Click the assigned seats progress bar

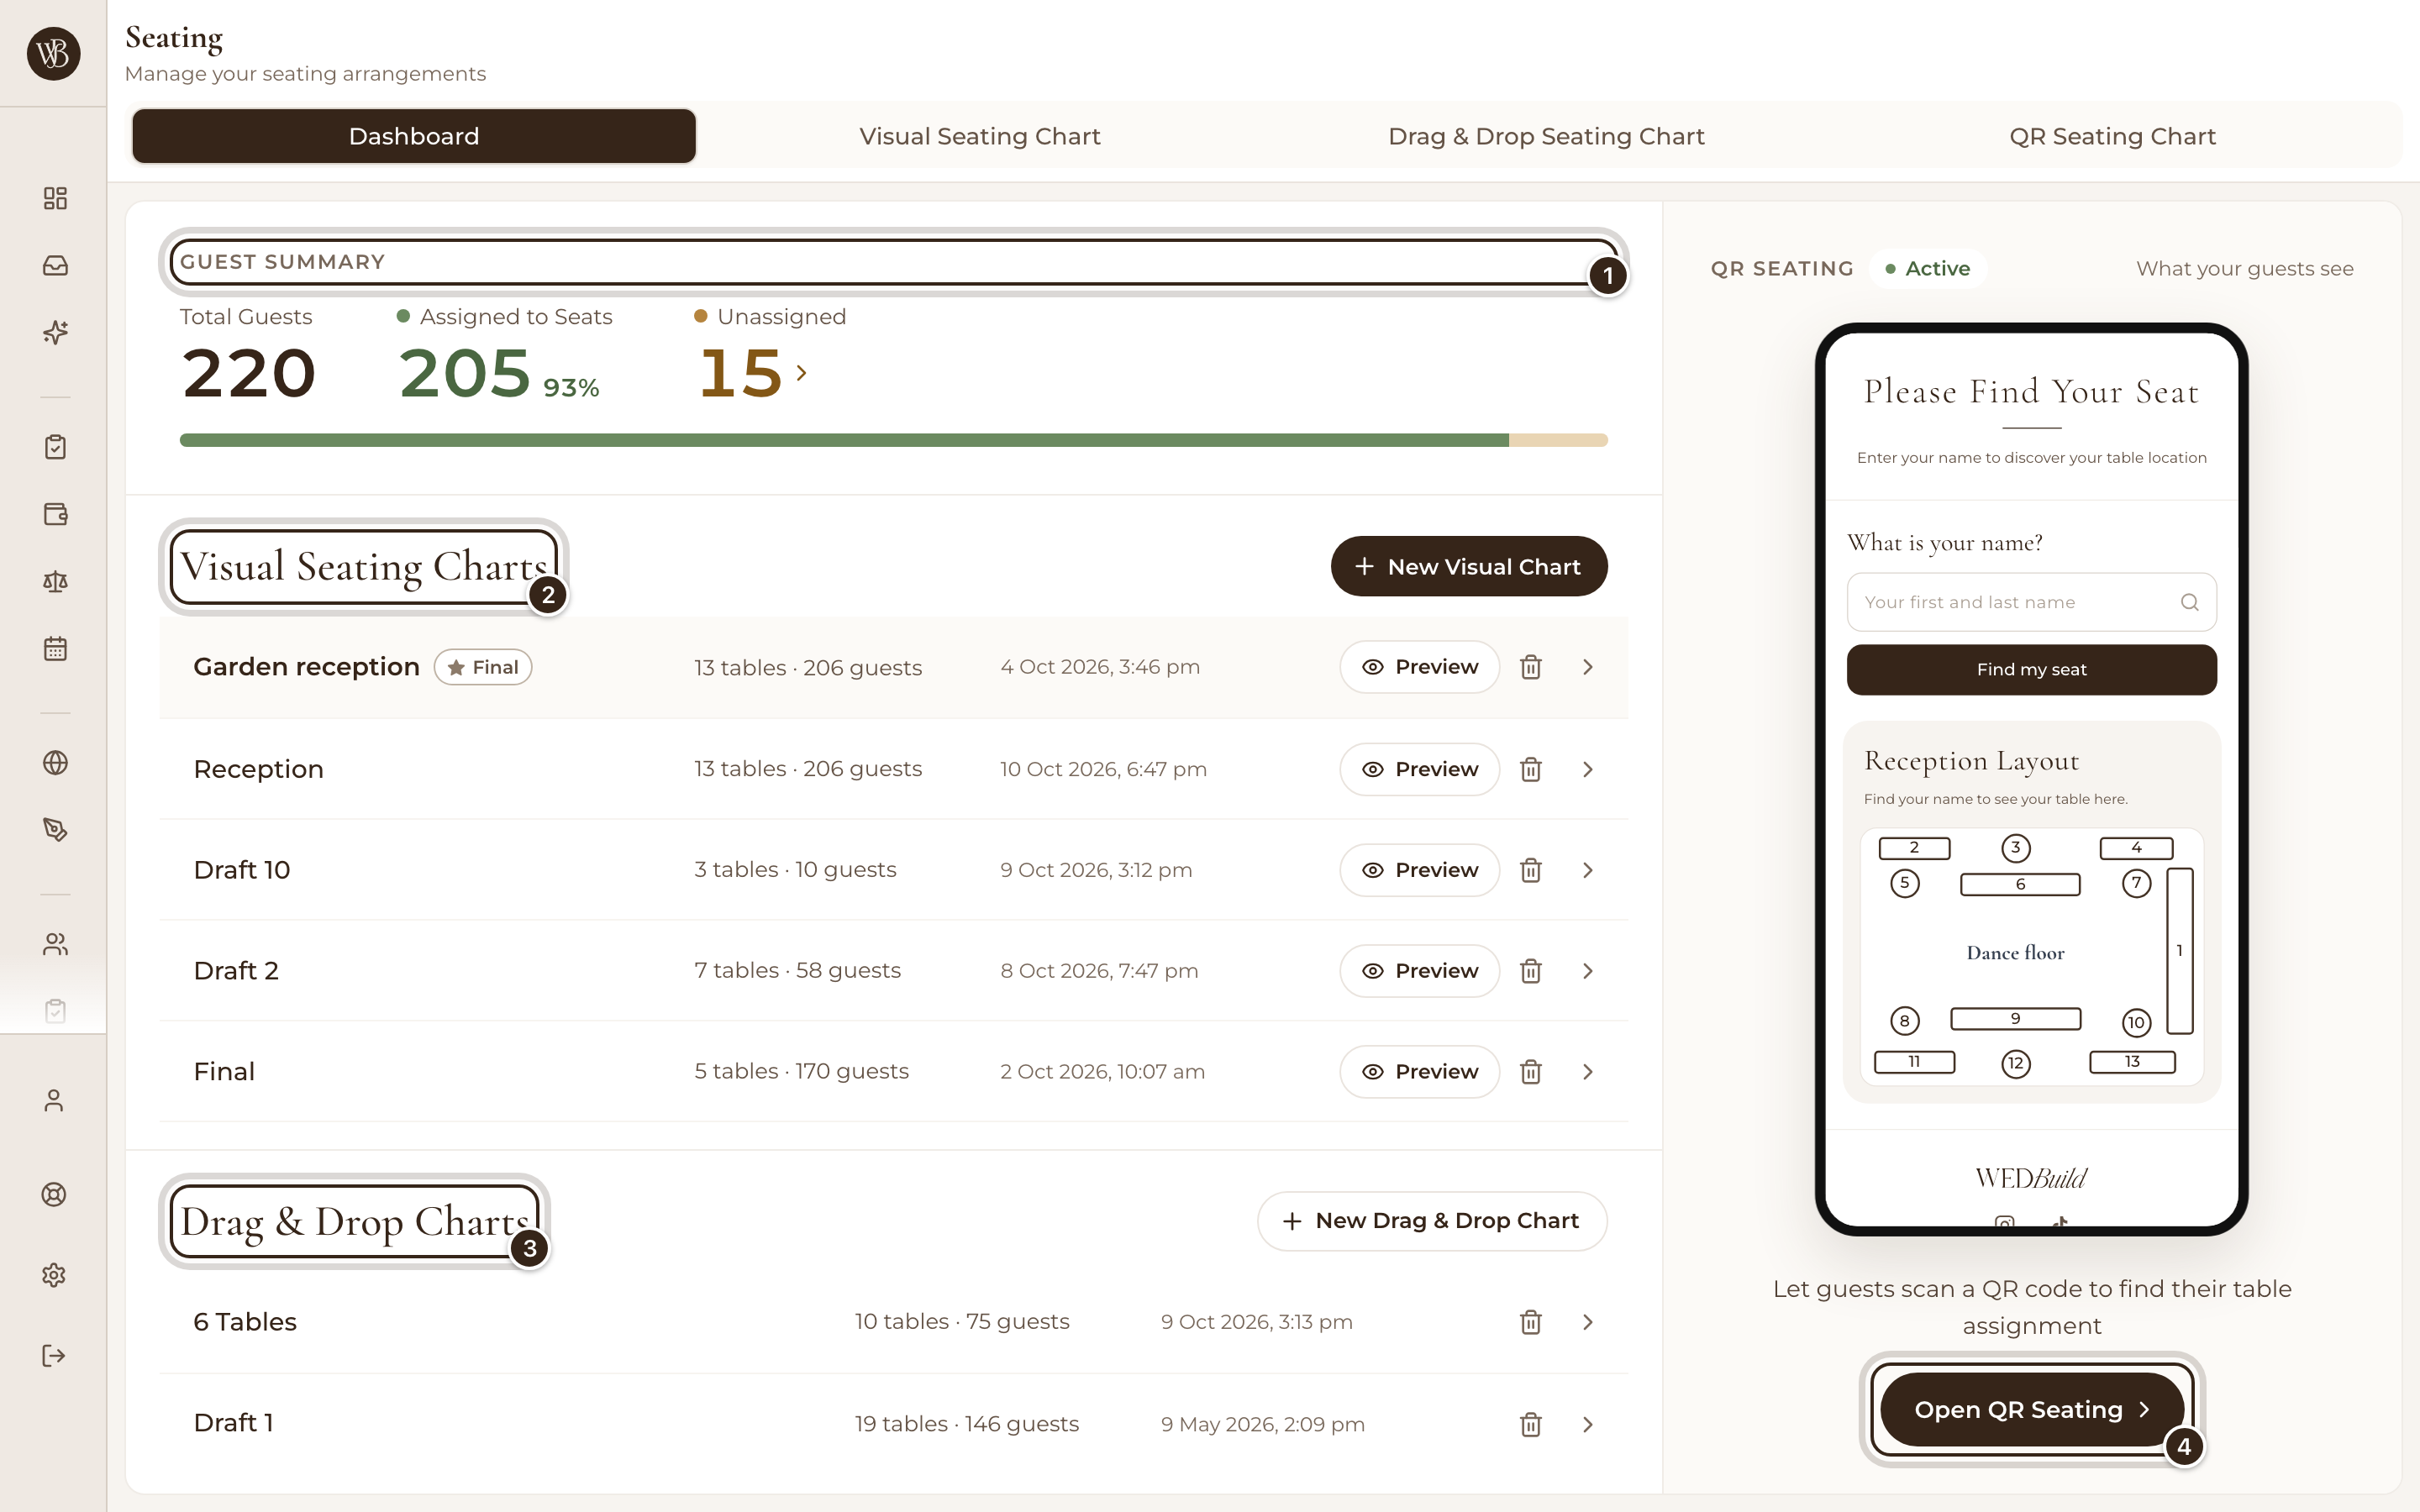tap(893, 440)
